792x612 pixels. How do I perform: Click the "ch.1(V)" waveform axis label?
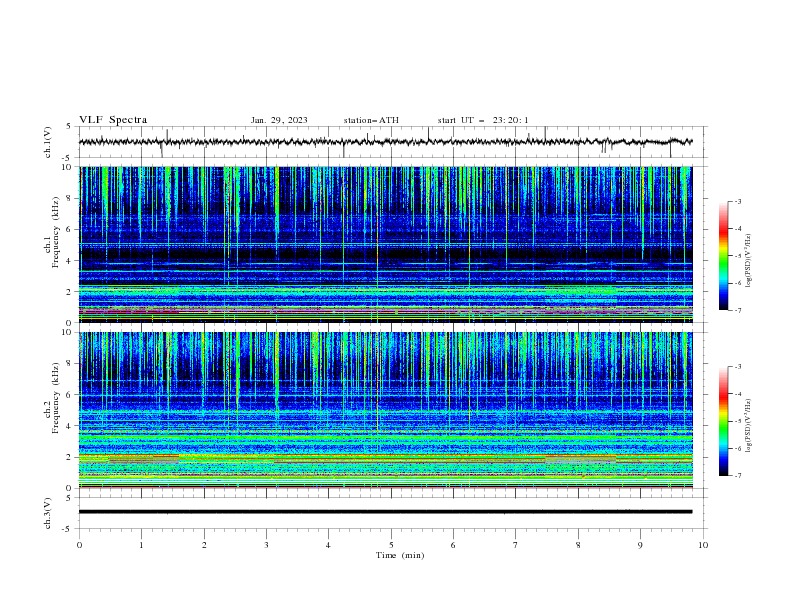48,142
